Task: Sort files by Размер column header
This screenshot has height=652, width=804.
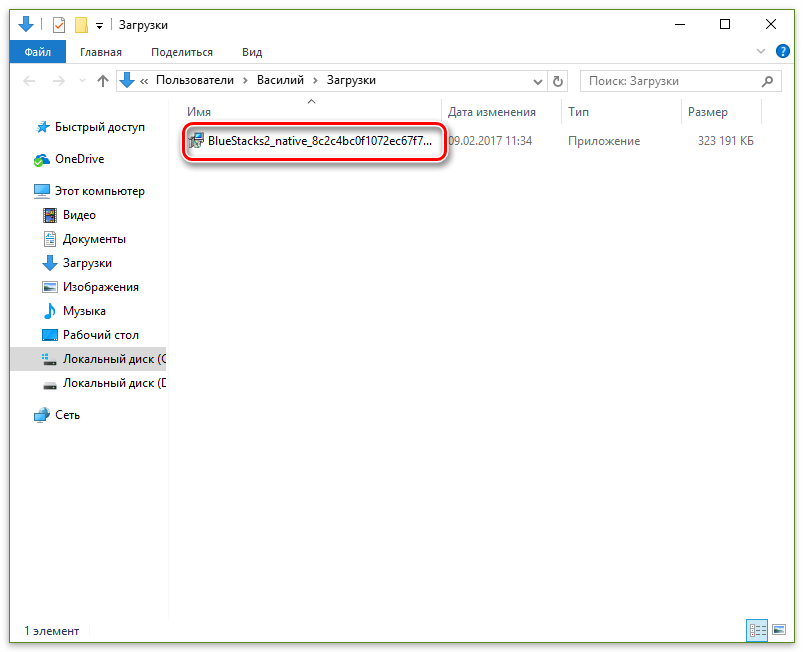Action: tap(708, 112)
